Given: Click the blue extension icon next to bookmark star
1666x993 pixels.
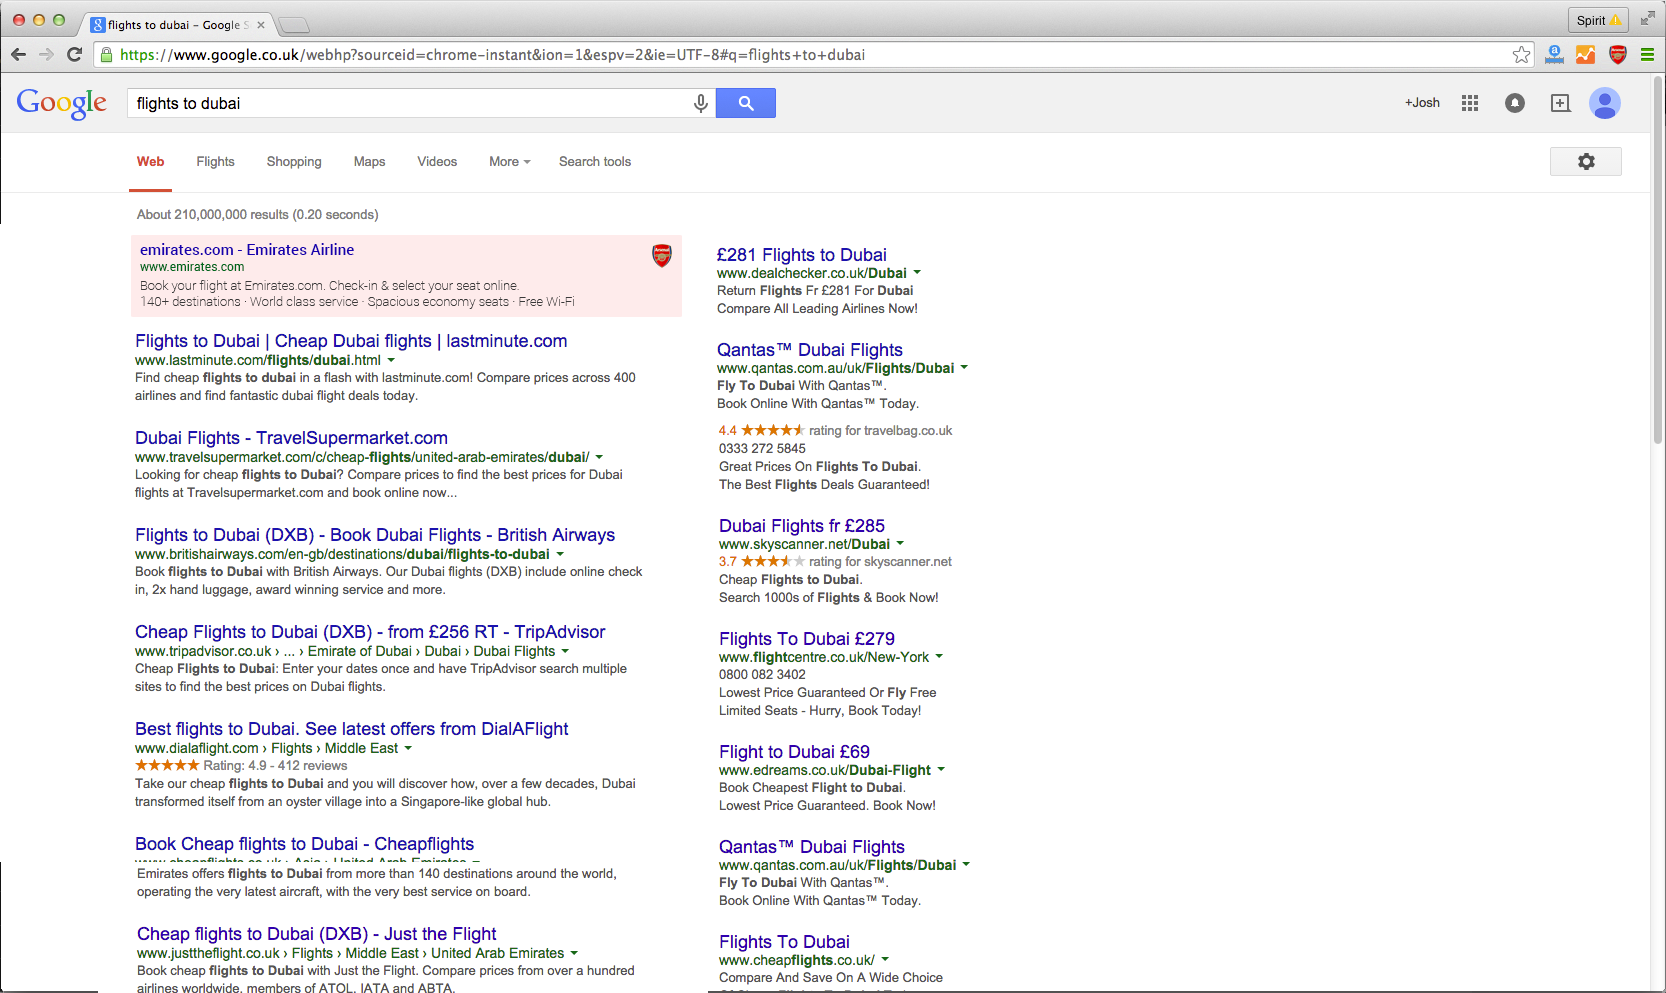Looking at the screenshot, I should tap(1554, 55).
